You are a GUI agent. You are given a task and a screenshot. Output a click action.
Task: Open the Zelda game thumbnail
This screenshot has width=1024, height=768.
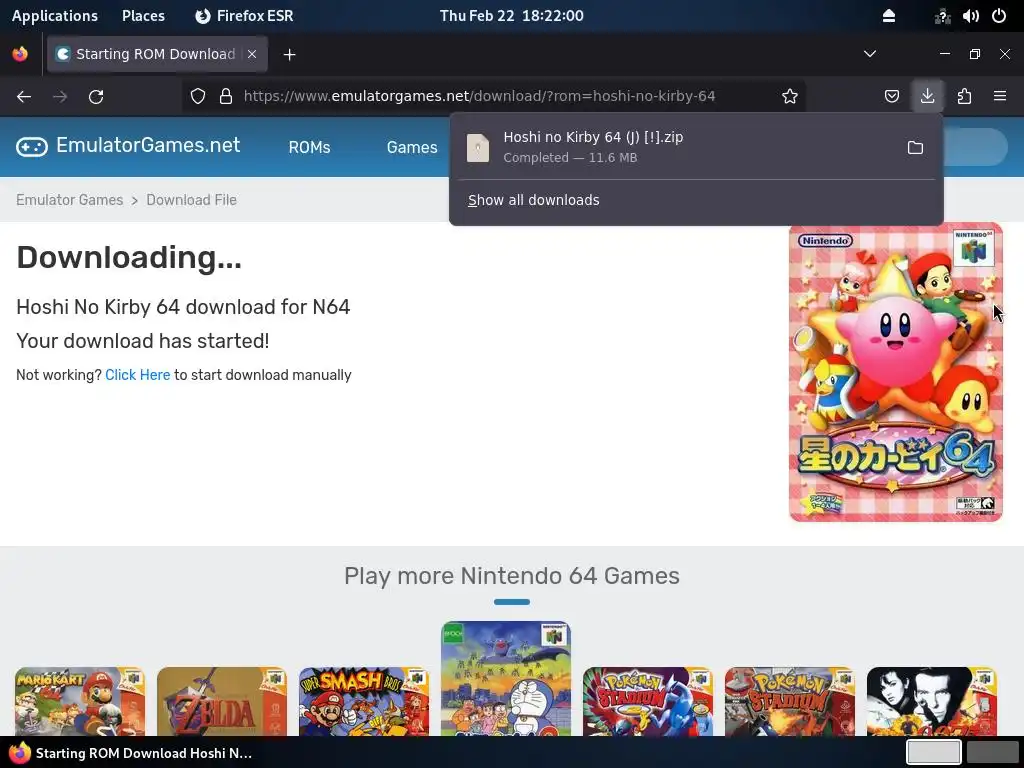point(221,701)
